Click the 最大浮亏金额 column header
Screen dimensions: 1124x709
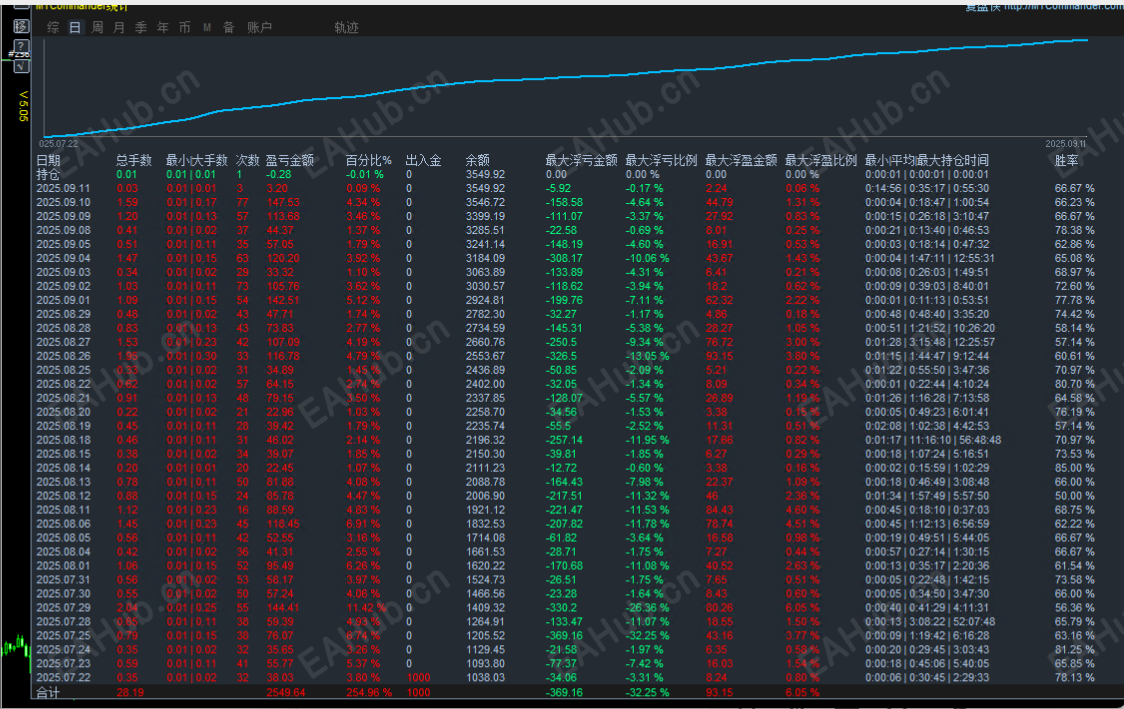click(x=581, y=161)
